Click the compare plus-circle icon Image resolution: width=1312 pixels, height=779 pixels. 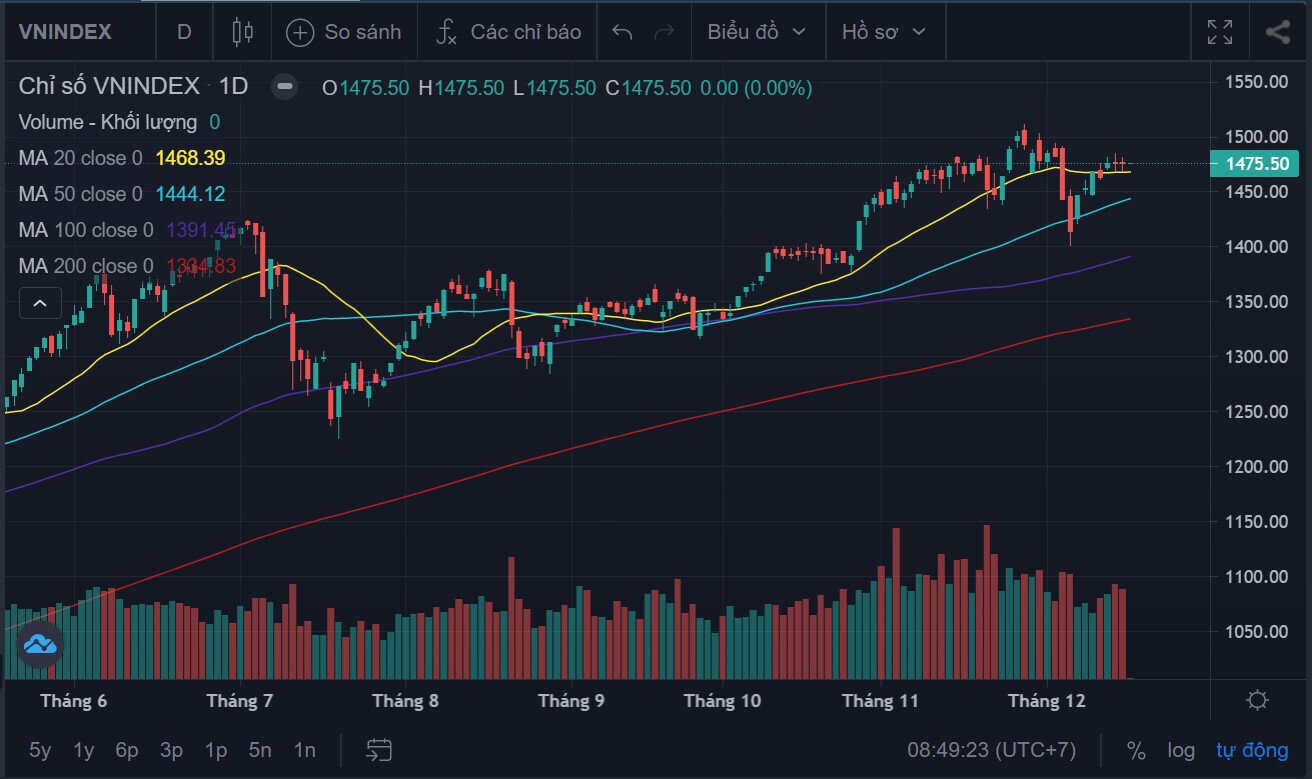300,32
